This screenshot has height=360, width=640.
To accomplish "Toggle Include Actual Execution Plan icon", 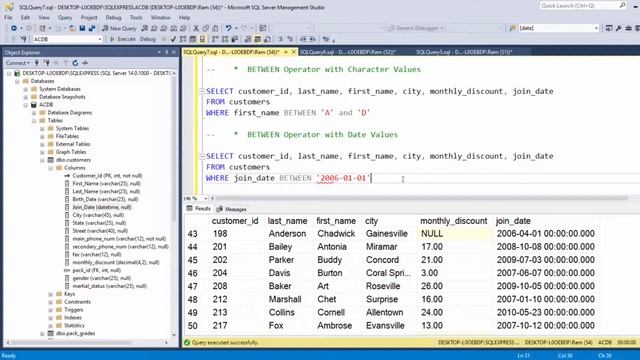I will point(215,39).
